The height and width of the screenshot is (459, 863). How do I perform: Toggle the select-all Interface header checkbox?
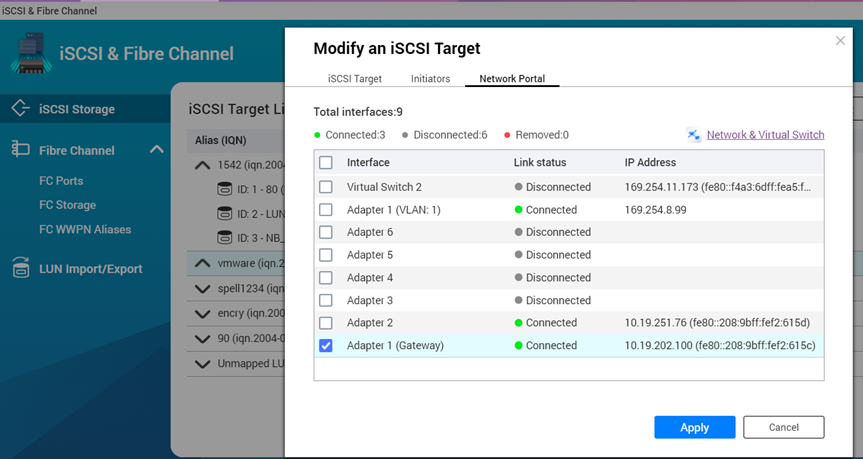tap(326, 162)
